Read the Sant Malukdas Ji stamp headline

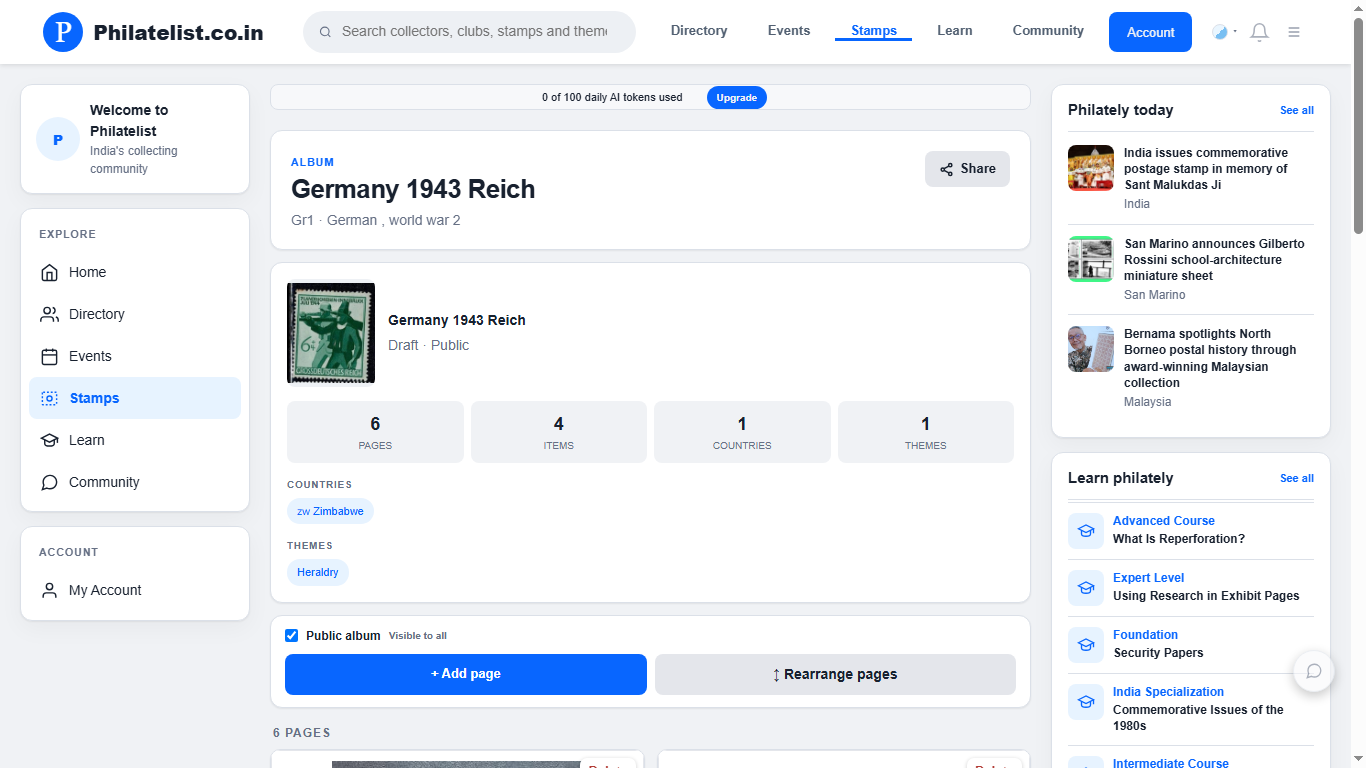click(x=1206, y=169)
